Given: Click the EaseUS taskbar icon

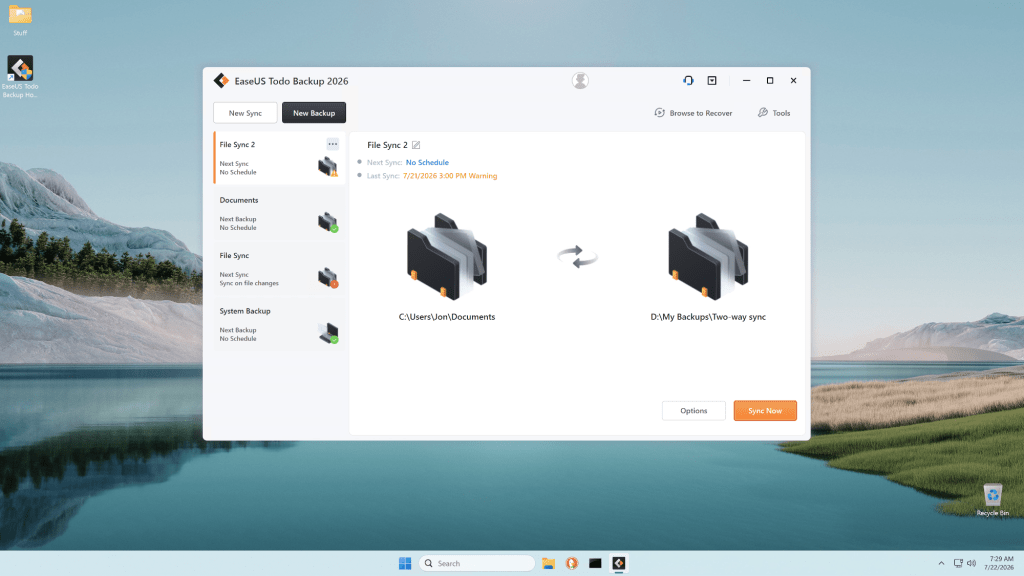Looking at the screenshot, I should pyautogui.click(x=618, y=563).
